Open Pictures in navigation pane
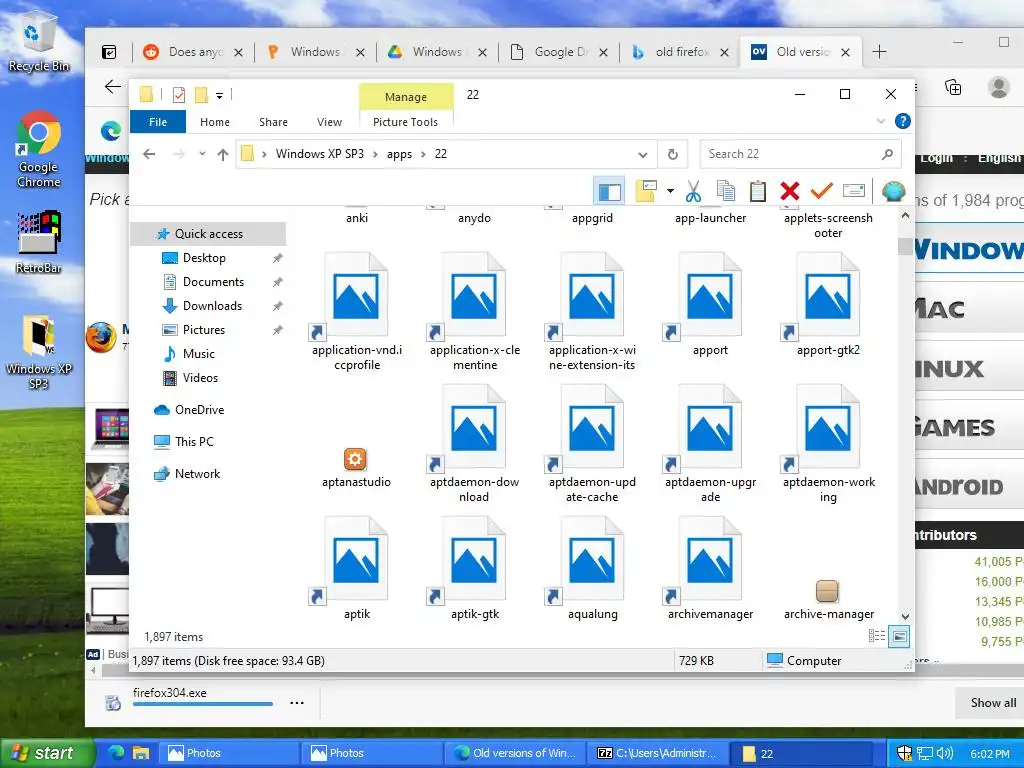 [203, 330]
